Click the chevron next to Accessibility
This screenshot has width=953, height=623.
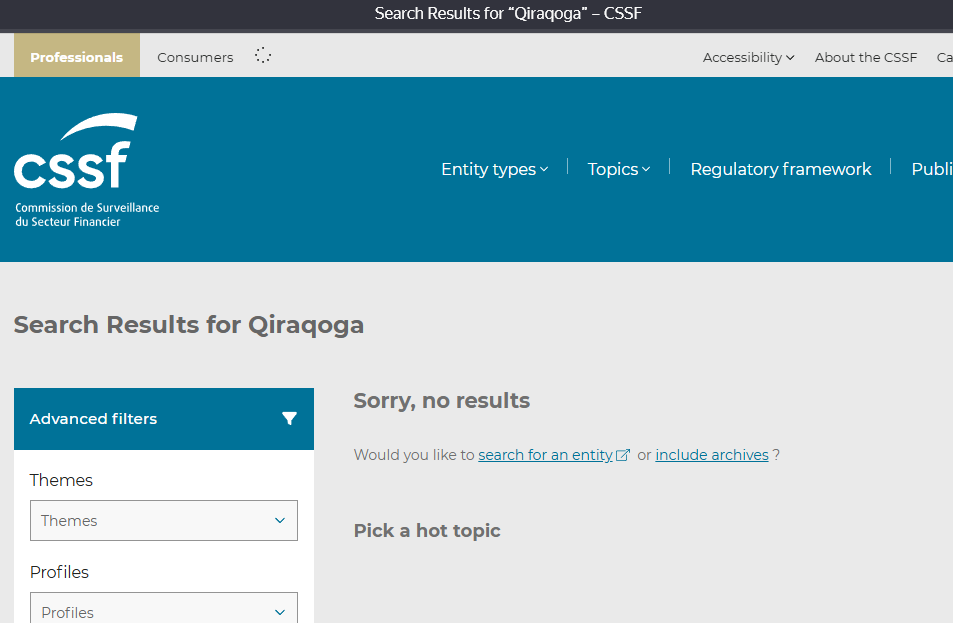click(x=790, y=58)
